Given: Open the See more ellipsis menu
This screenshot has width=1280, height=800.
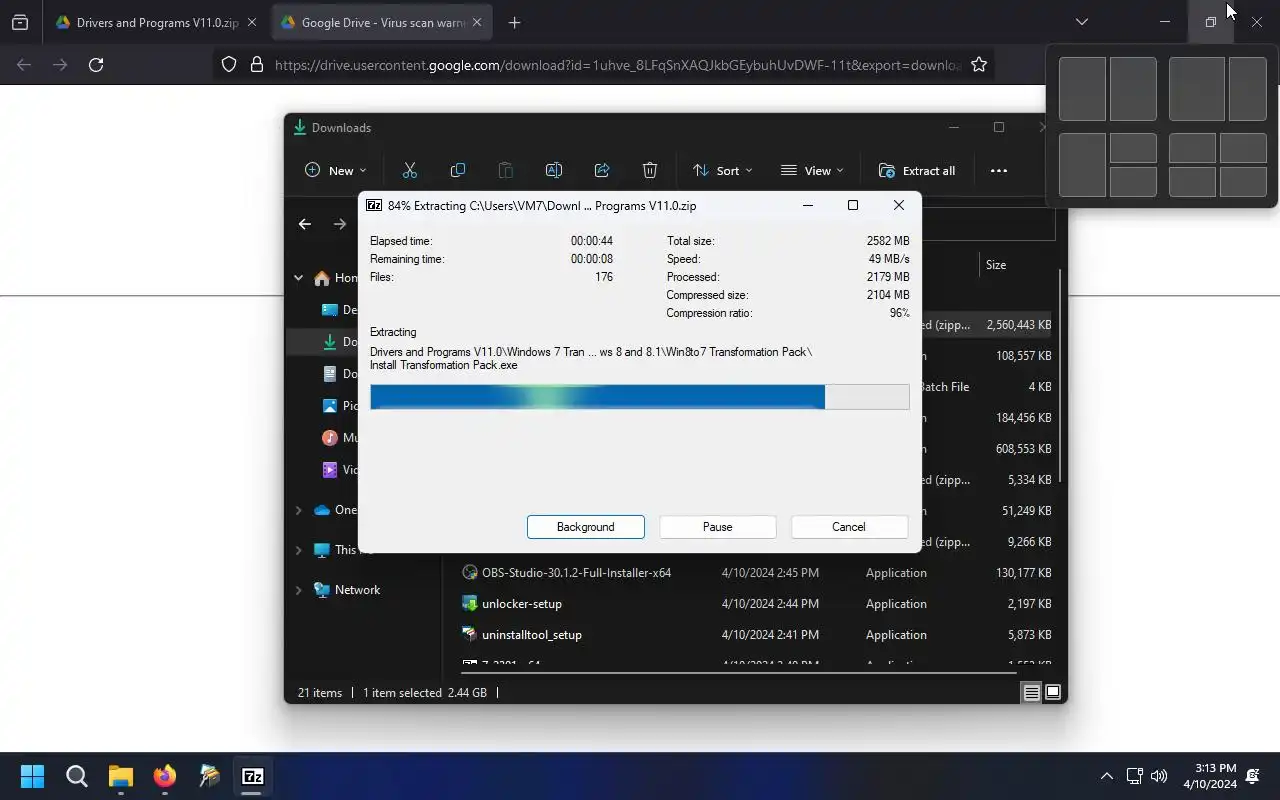Looking at the screenshot, I should tap(999, 170).
